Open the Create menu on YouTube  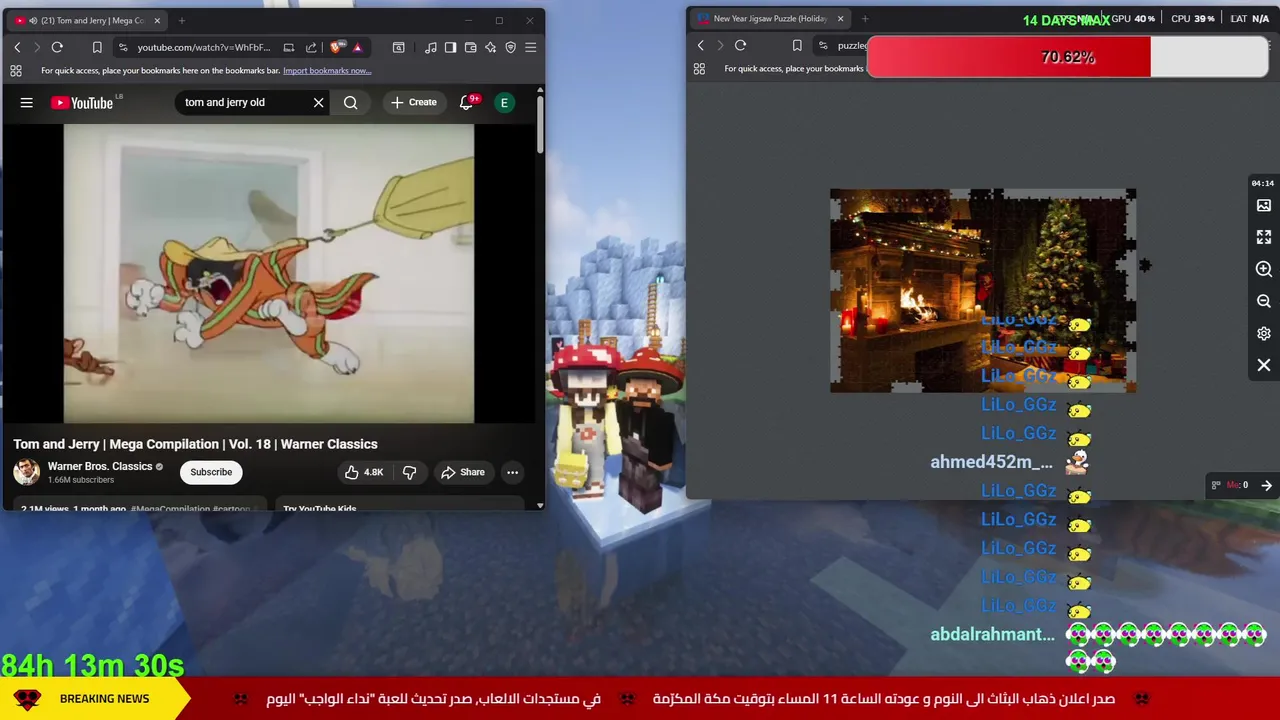click(x=413, y=102)
